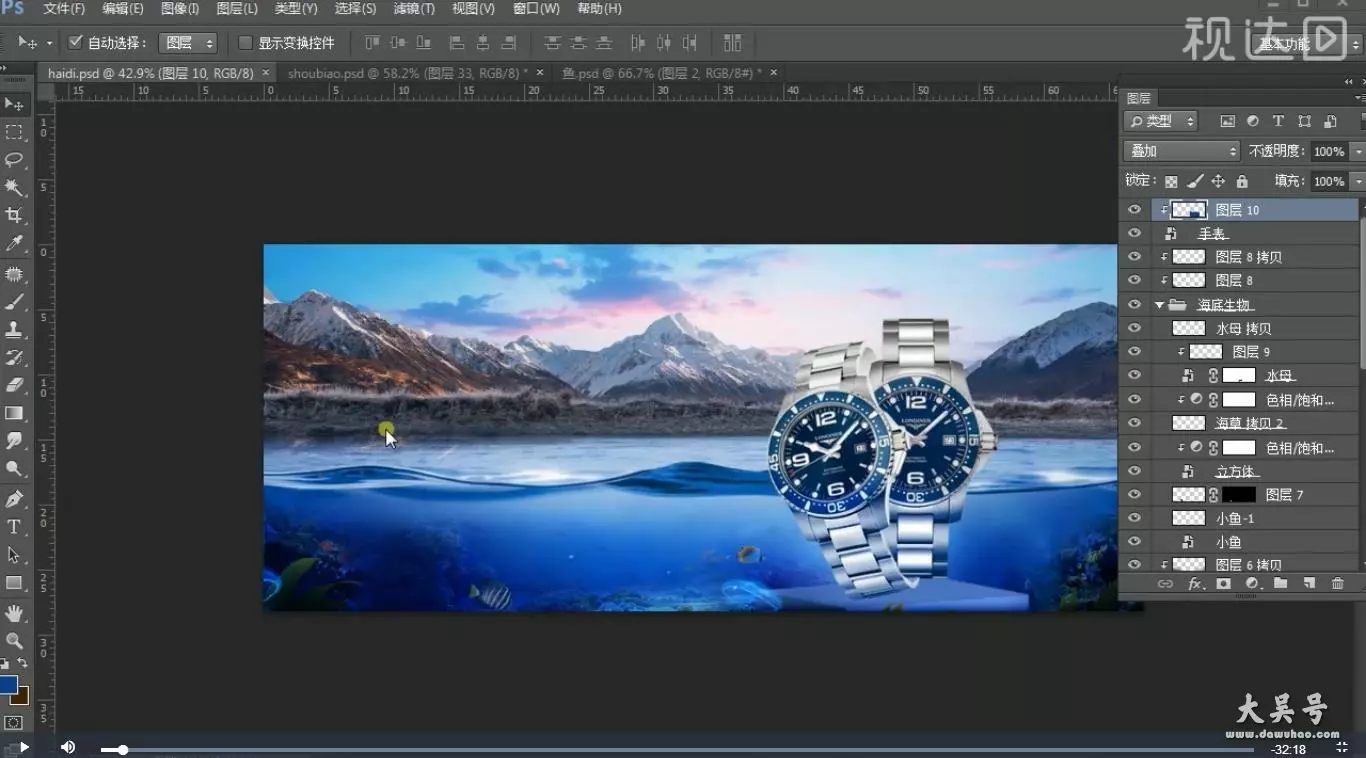Click the lock all padlock icon
Viewport: 1366px width, 758px height.
click(x=1242, y=181)
